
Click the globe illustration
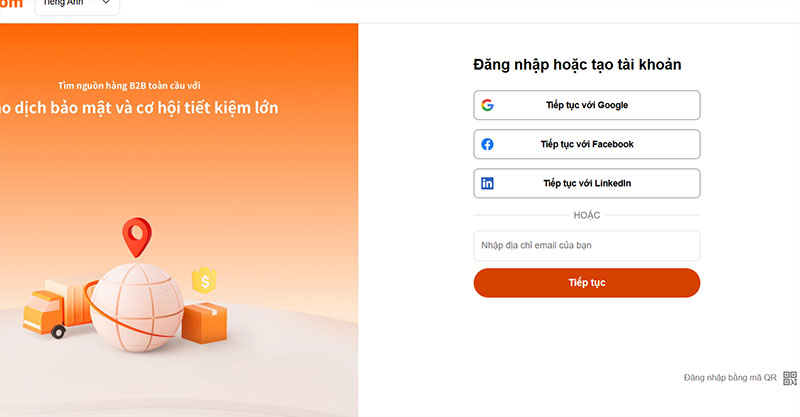pyautogui.click(x=136, y=305)
